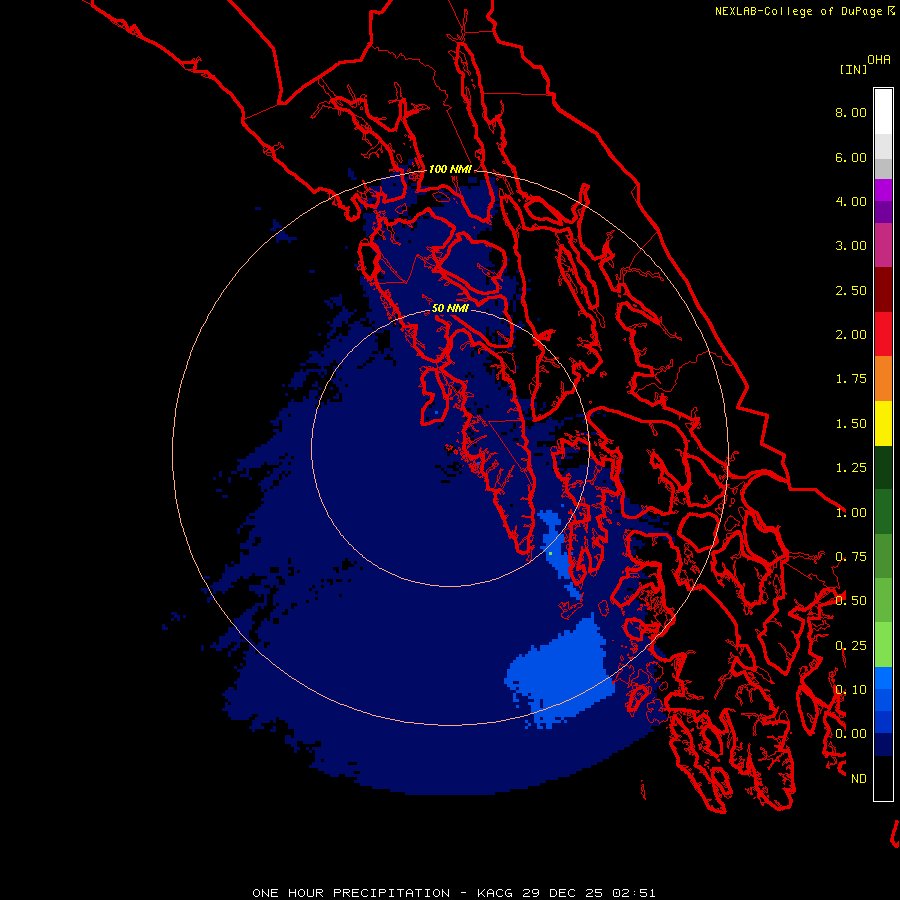Click the 1.25 legend value
900x900 pixels.
[851, 468]
